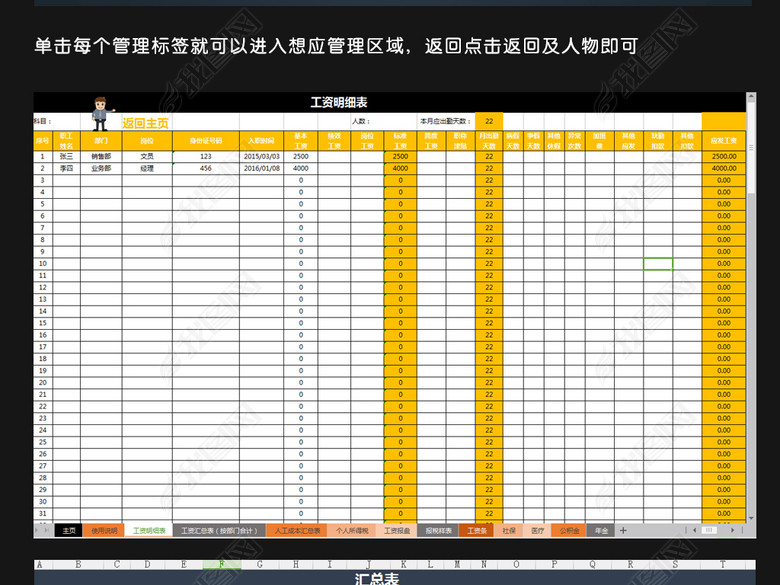Select the 月出勤天数 column header
The height and width of the screenshot is (585, 780).
[489, 141]
